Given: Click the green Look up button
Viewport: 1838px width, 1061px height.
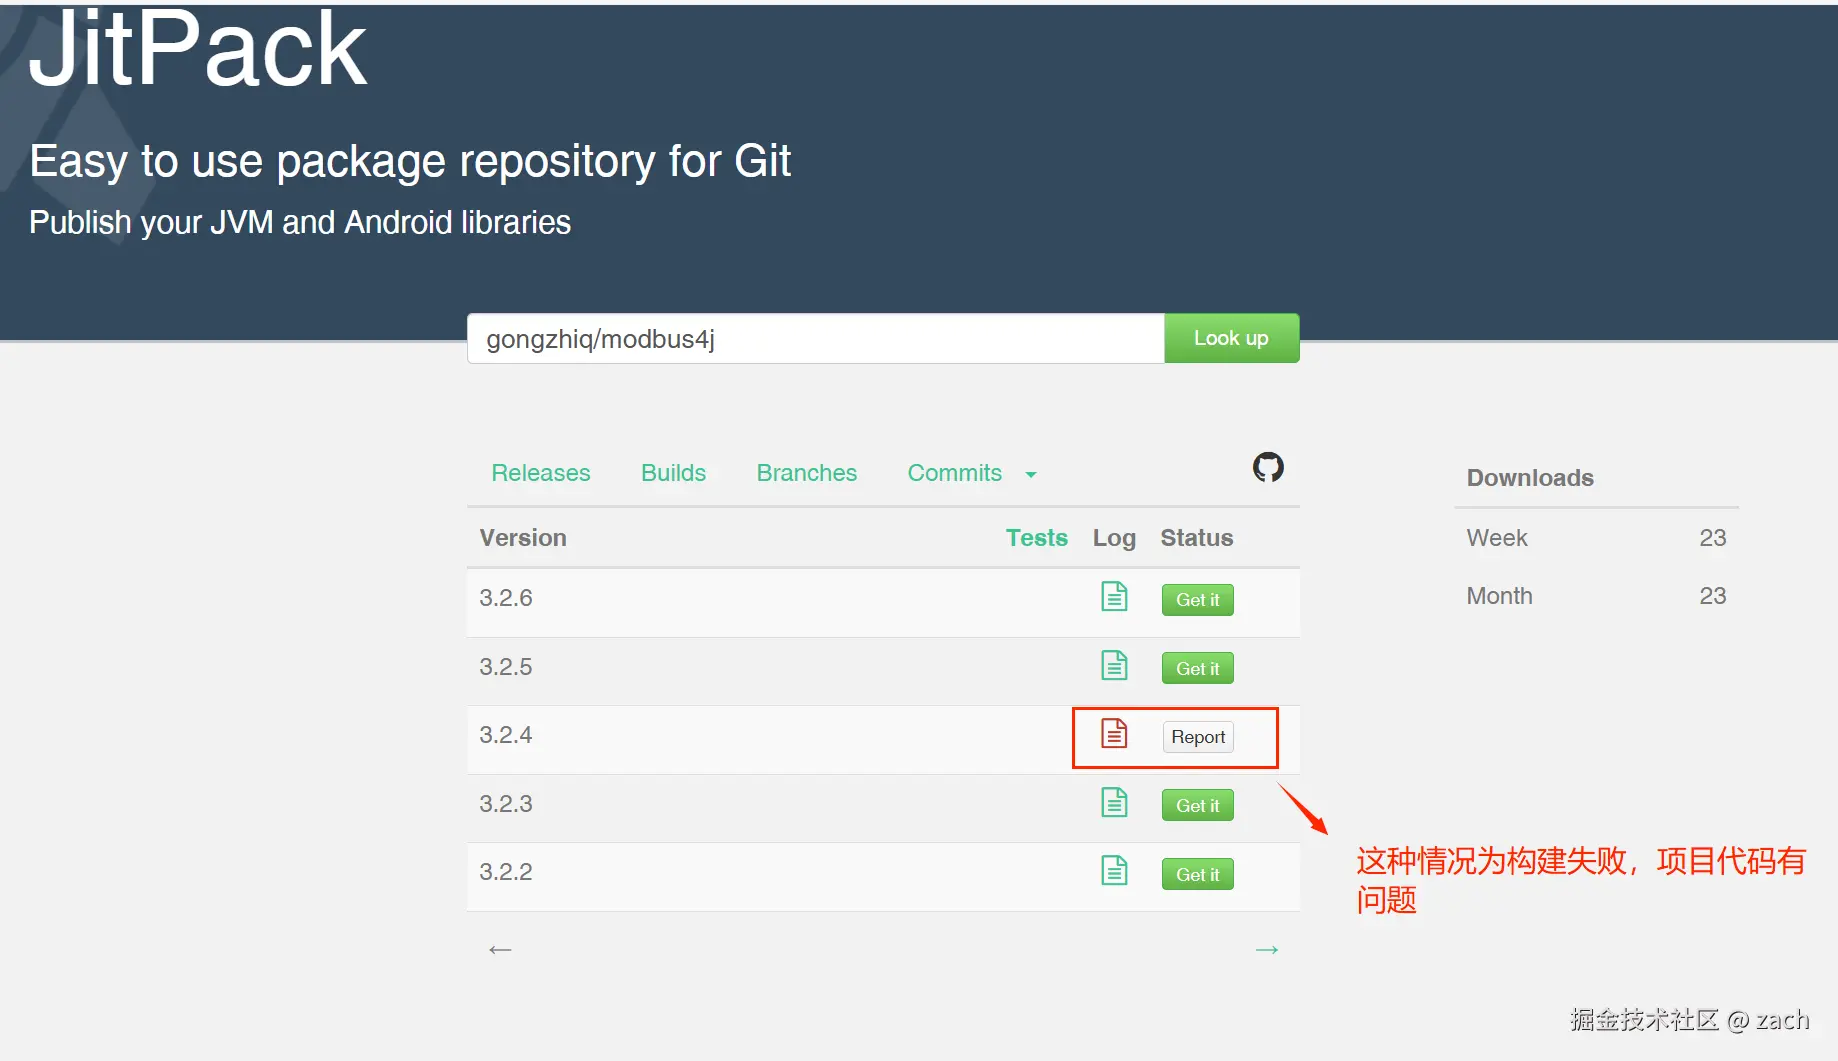Looking at the screenshot, I should [1232, 338].
